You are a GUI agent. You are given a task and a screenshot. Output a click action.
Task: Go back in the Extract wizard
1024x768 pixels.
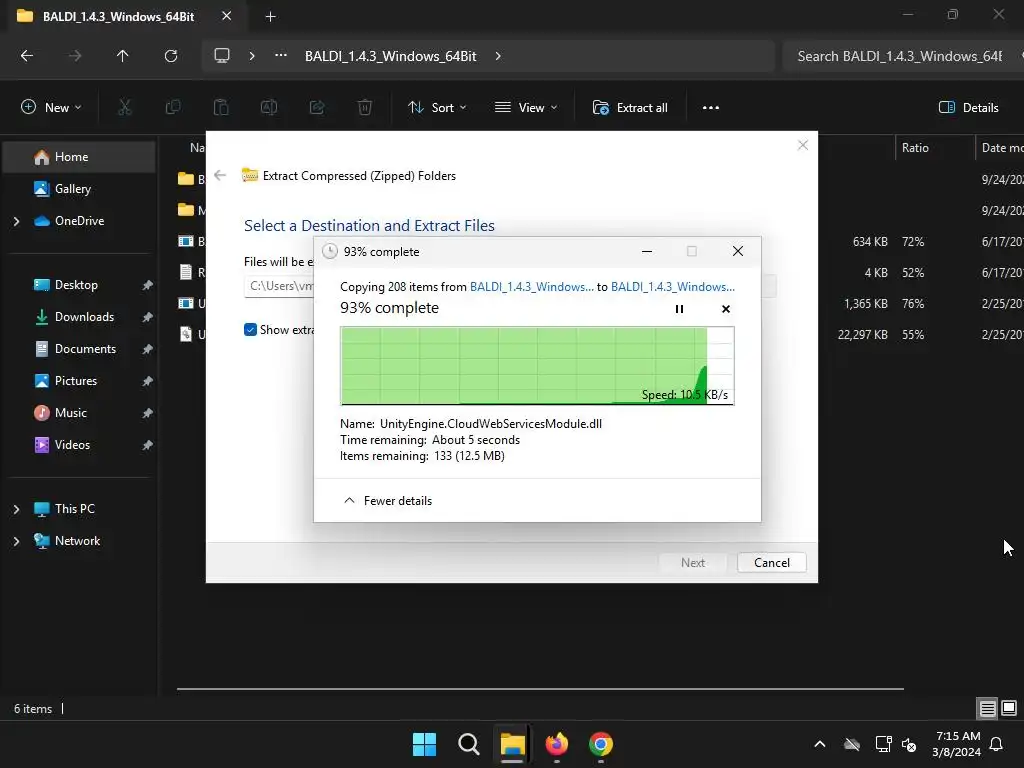coord(220,175)
